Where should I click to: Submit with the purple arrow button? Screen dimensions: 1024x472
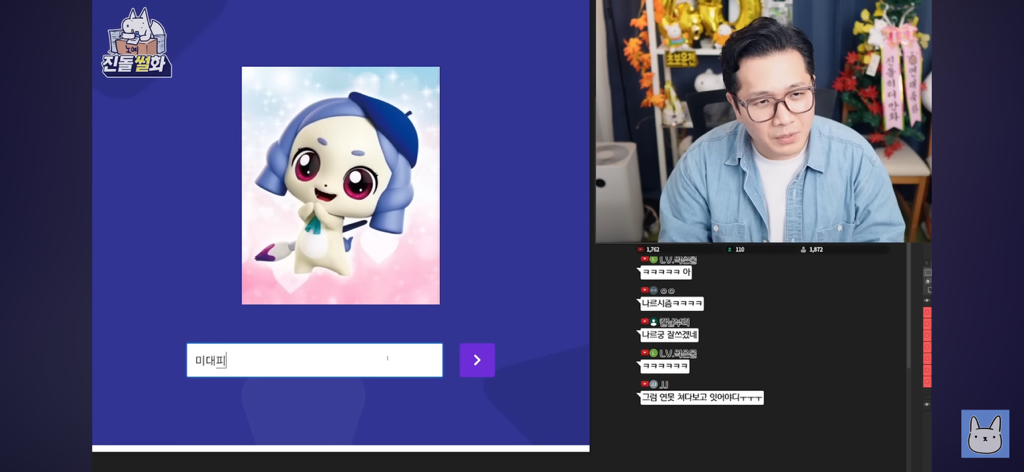(x=477, y=360)
